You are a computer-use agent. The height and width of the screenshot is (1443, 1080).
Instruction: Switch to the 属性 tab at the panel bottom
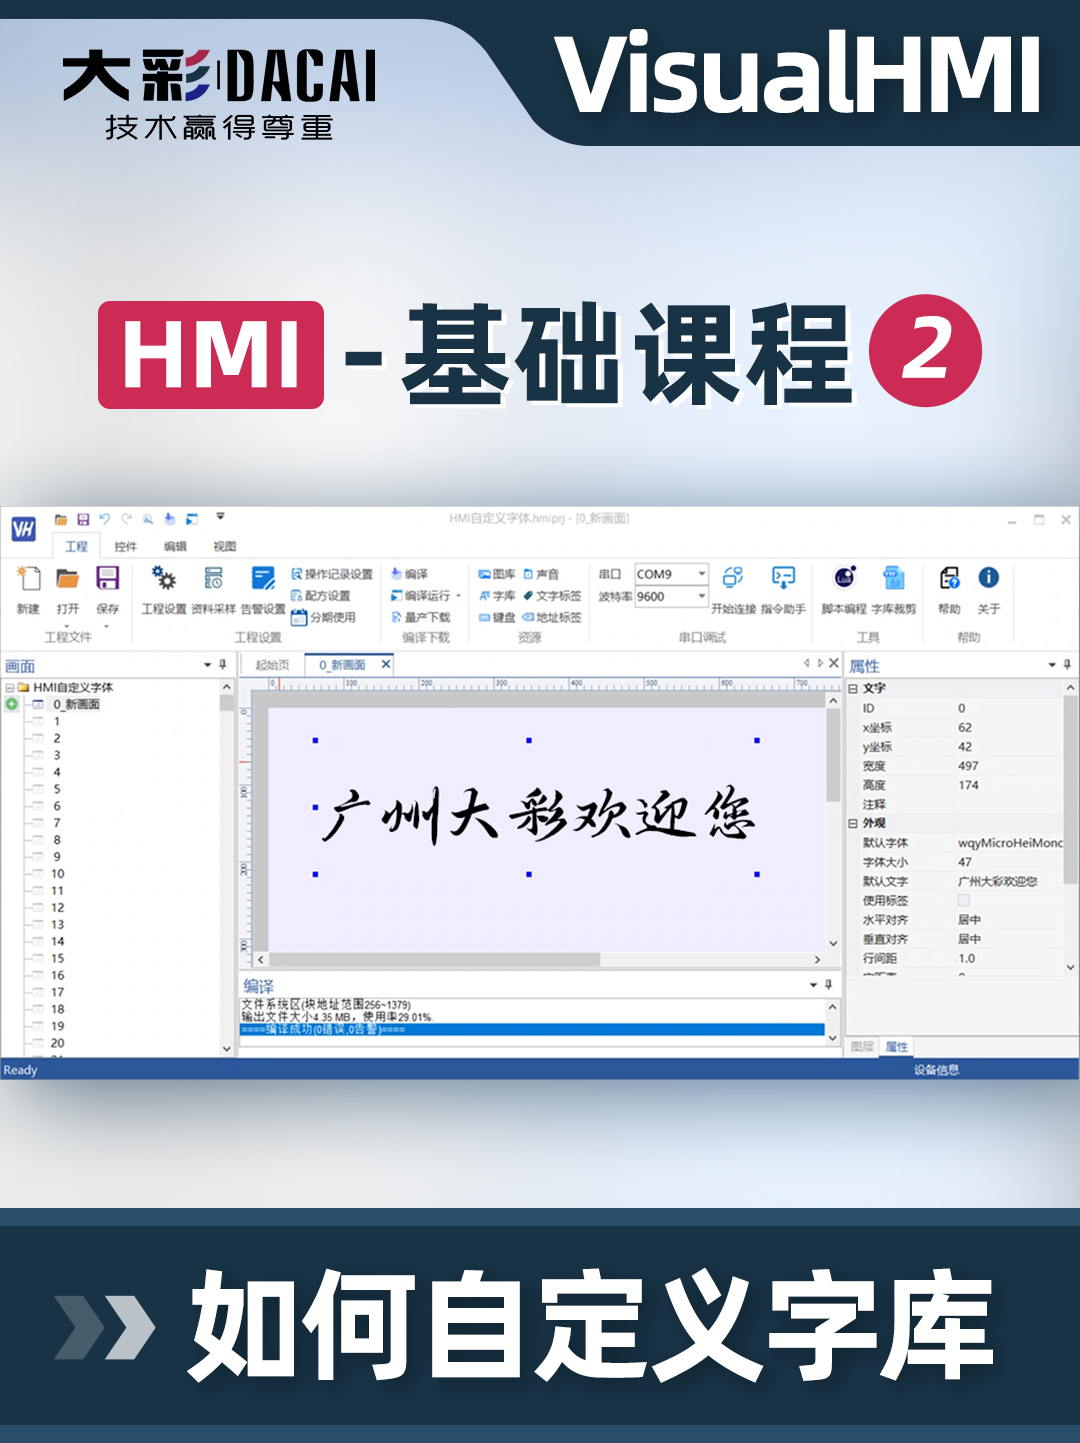[897, 1046]
